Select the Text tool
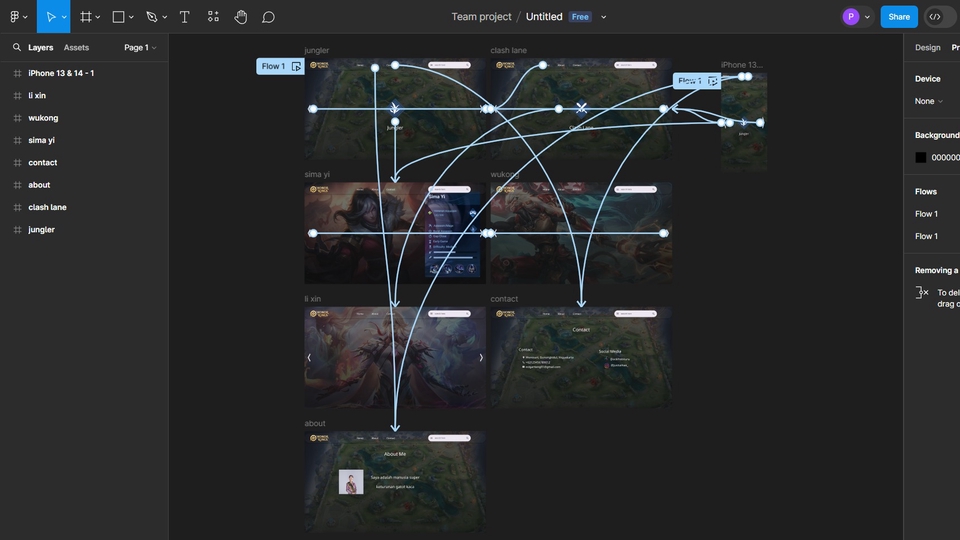The height and width of the screenshot is (540, 960). click(x=184, y=17)
